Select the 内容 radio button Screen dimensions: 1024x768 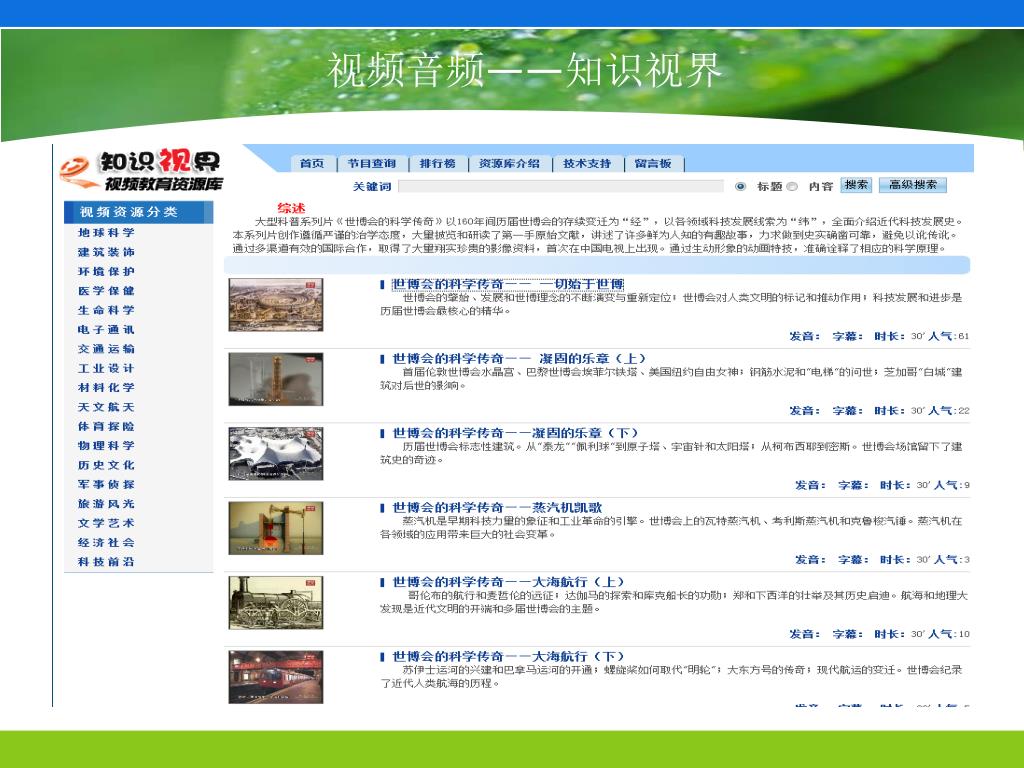coord(792,186)
